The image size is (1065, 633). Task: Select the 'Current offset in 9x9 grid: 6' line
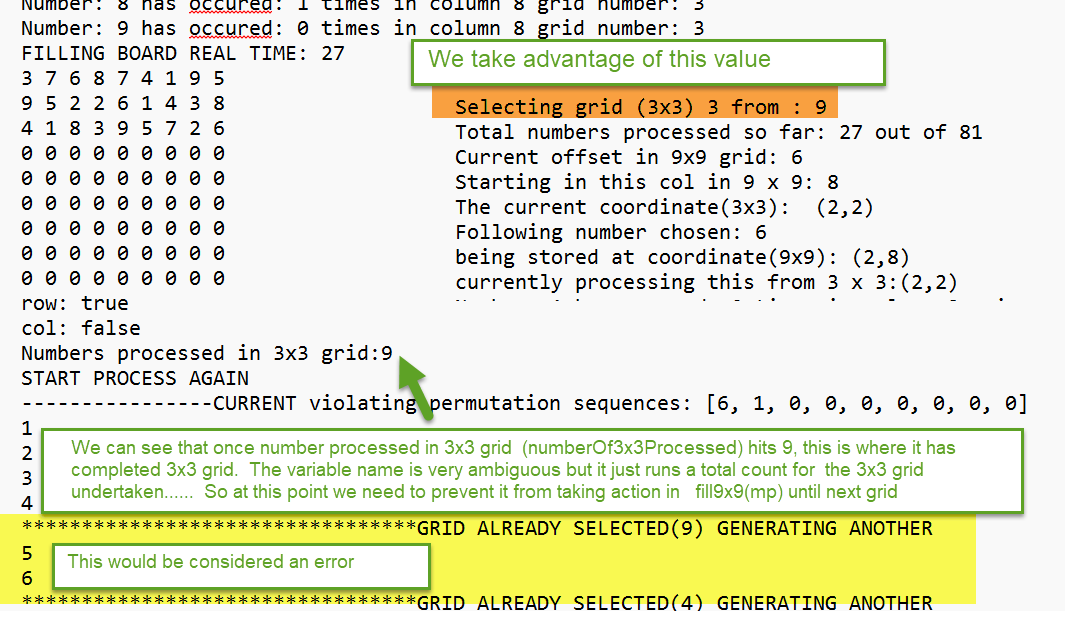(x=628, y=157)
